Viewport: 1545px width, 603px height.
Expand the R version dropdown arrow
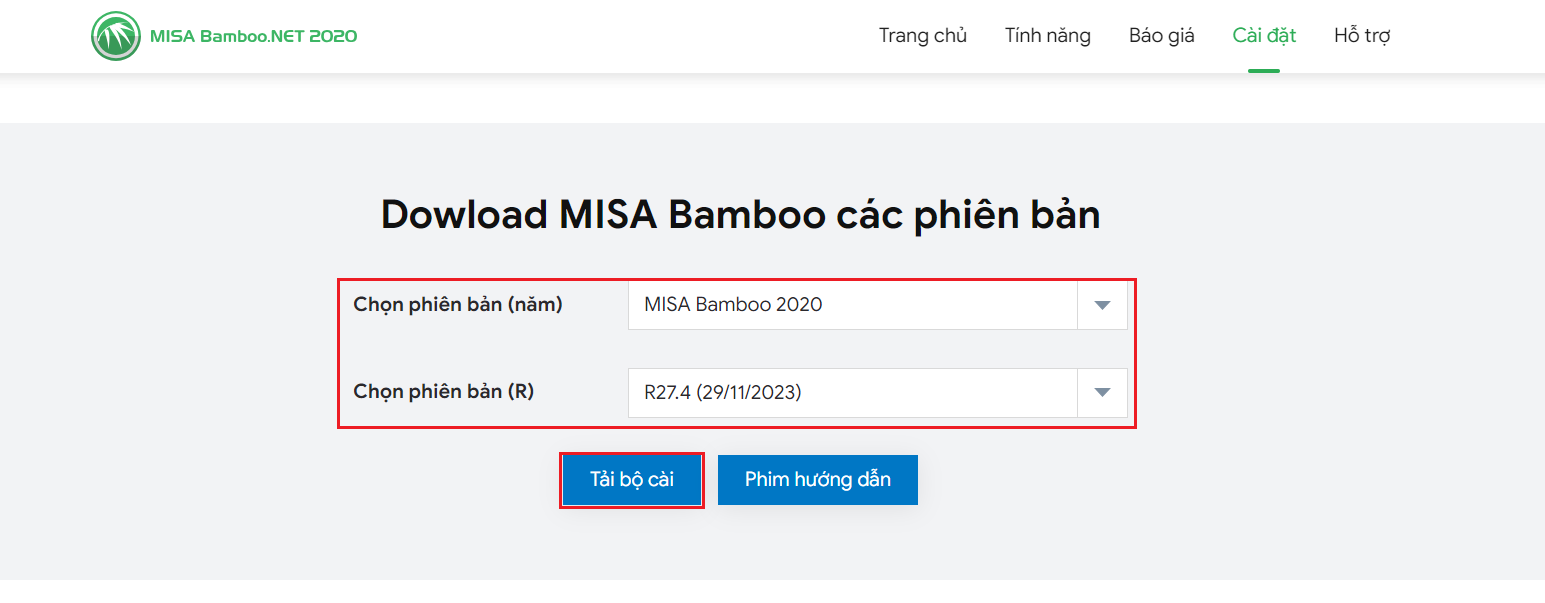click(x=1102, y=393)
